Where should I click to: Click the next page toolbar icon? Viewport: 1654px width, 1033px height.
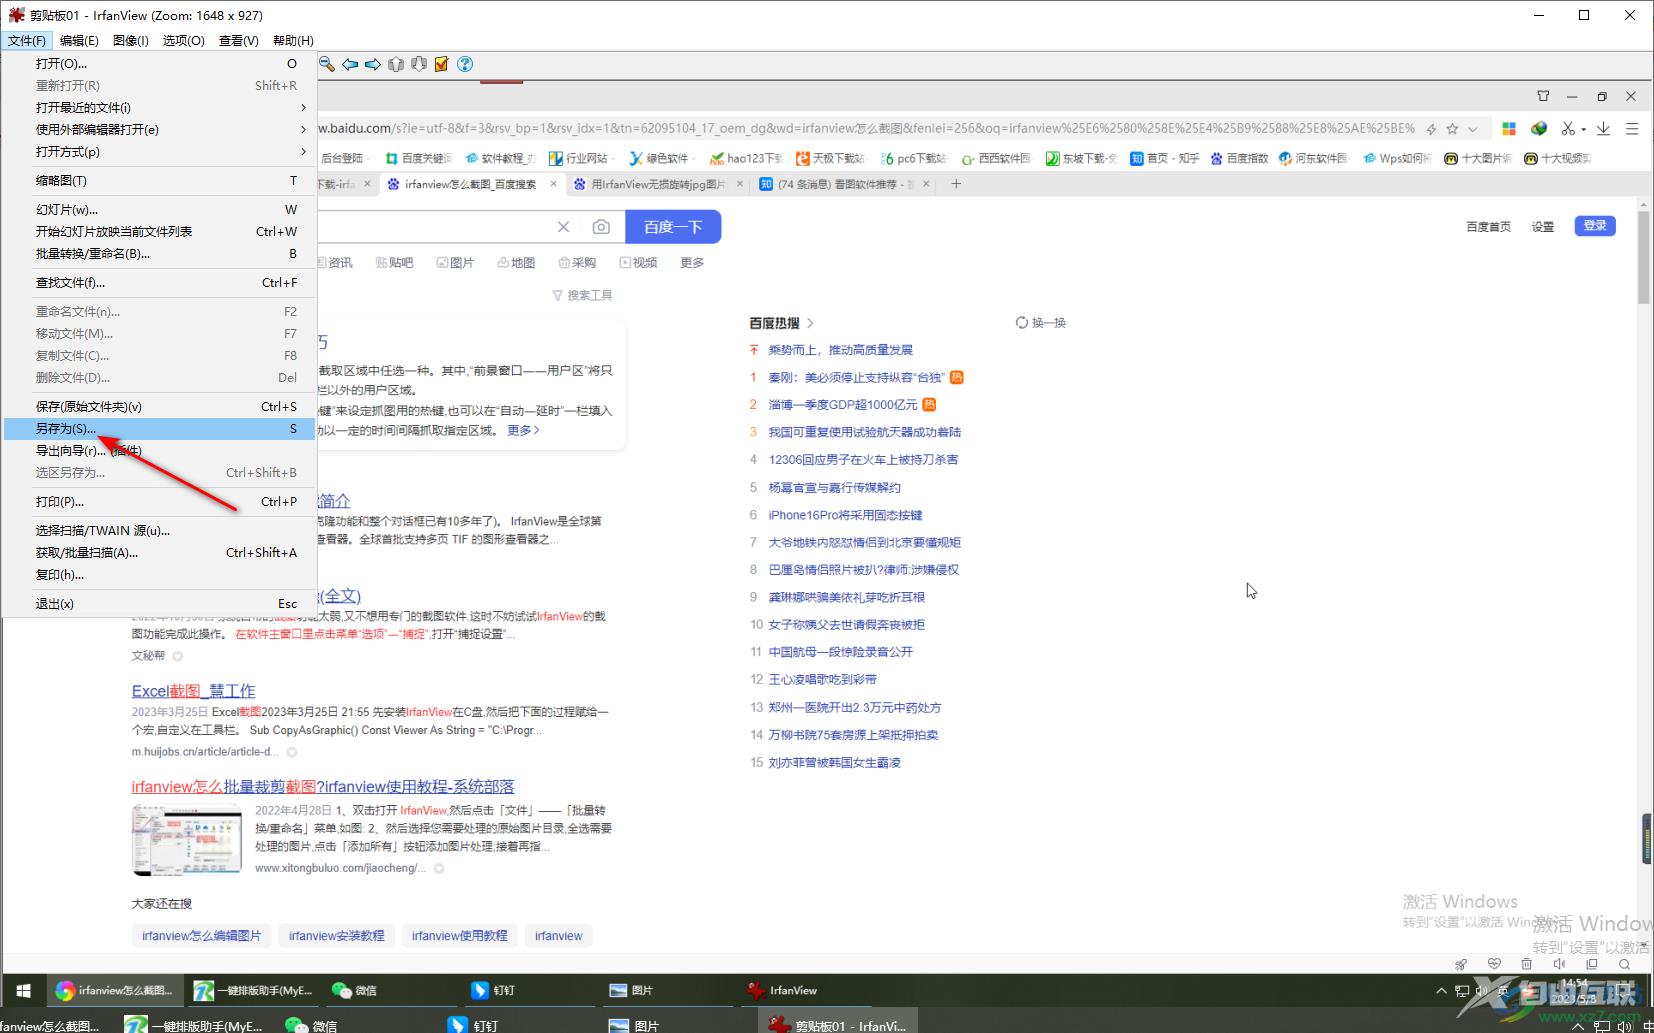coord(419,64)
